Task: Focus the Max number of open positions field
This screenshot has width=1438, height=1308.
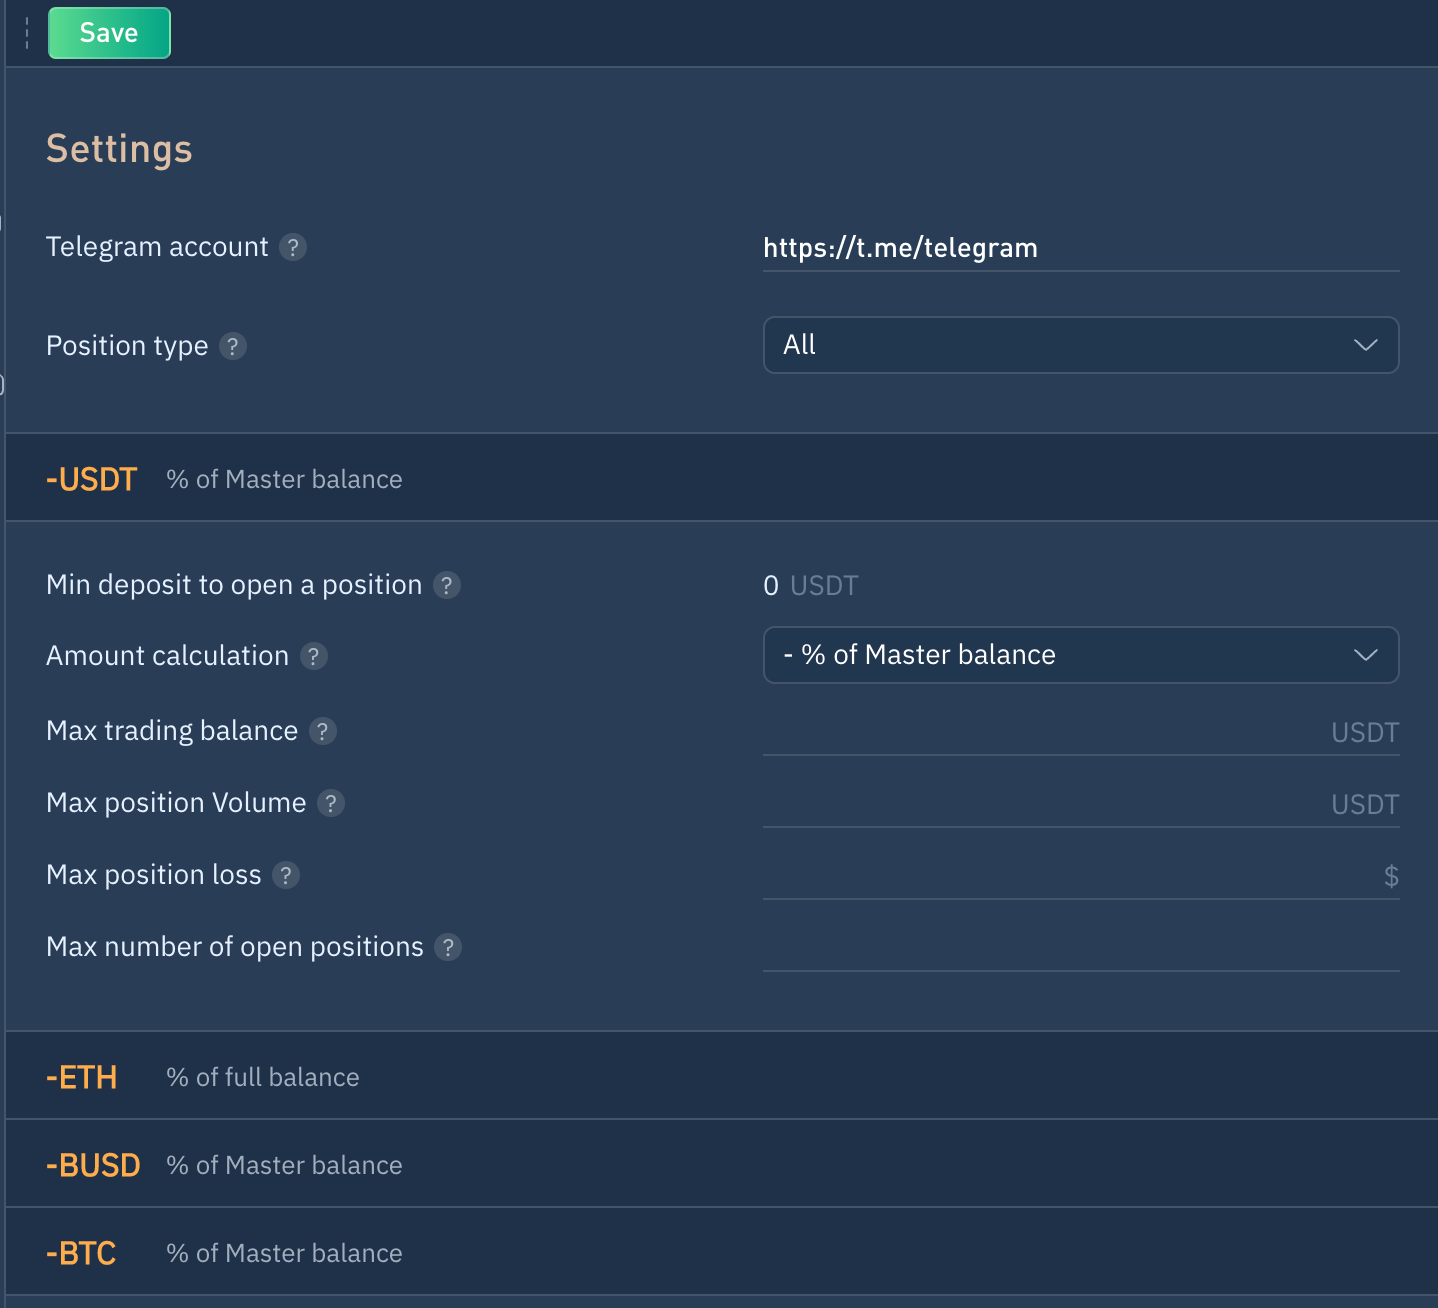Action: point(1080,948)
